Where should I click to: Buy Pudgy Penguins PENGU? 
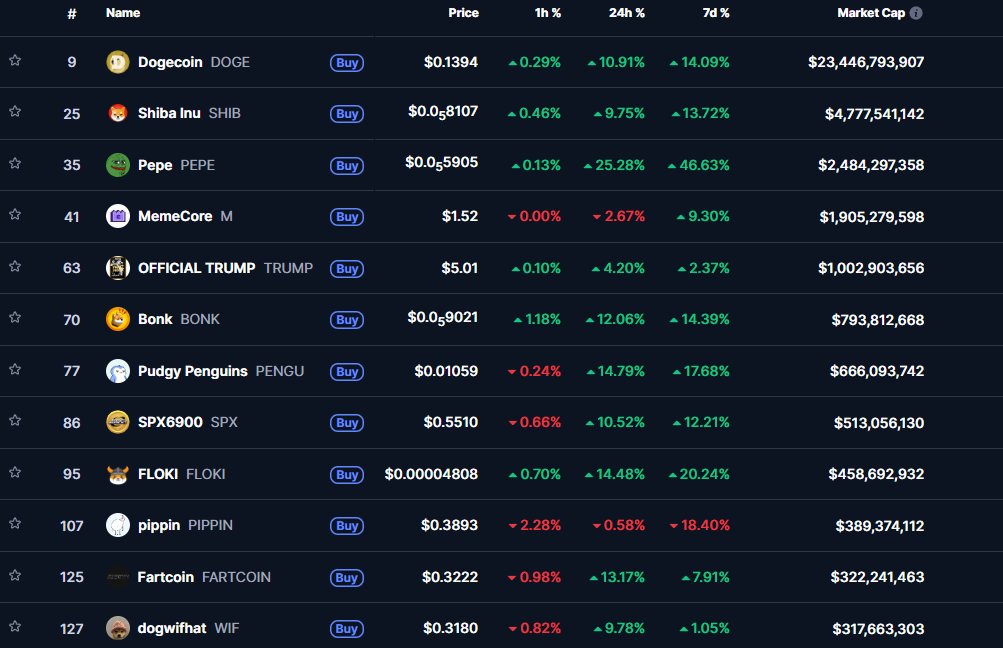coord(347,372)
